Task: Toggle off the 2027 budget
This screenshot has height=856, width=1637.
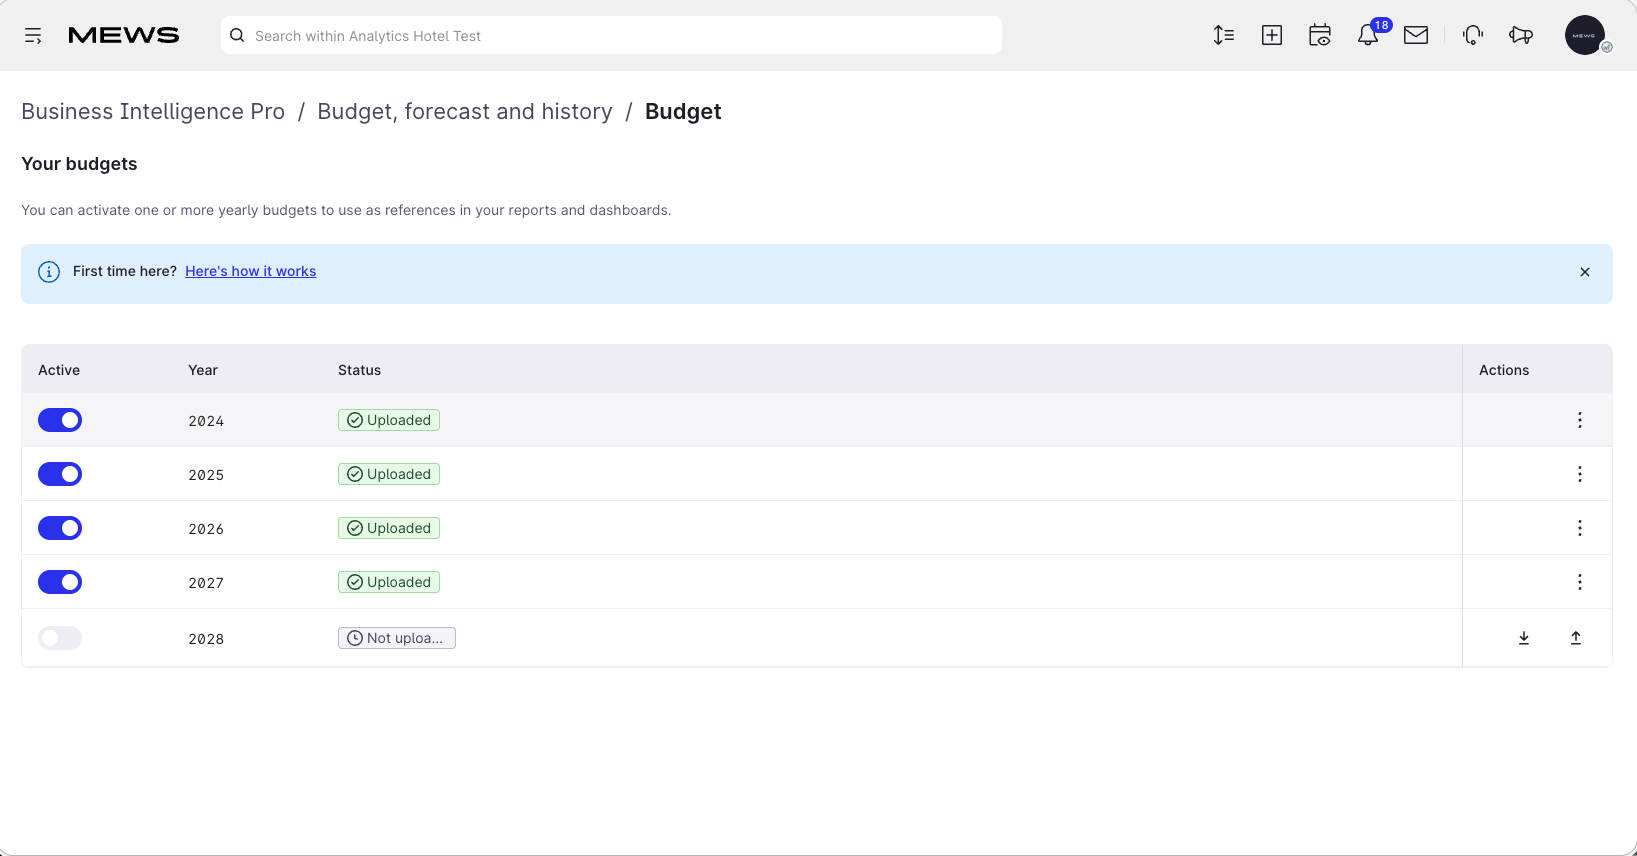Action: point(60,582)
